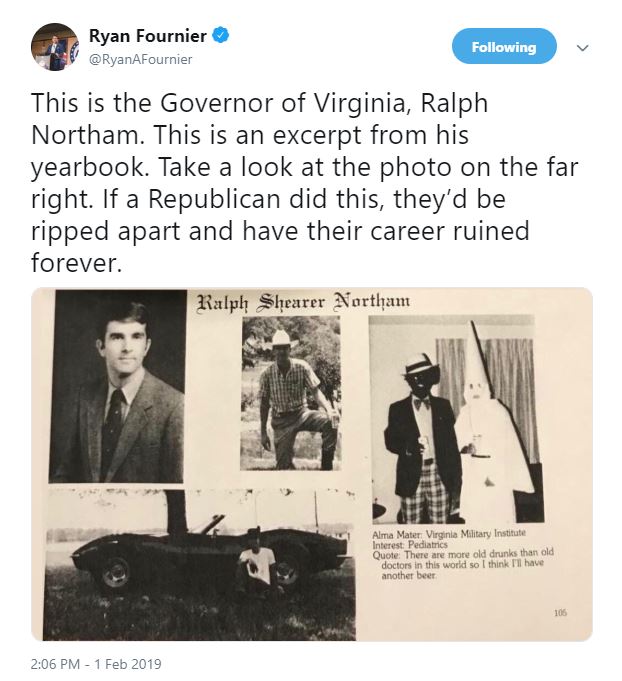622x681 pixels.
Task: Click the blue verified checkmark badge
Action: [220, 35]
